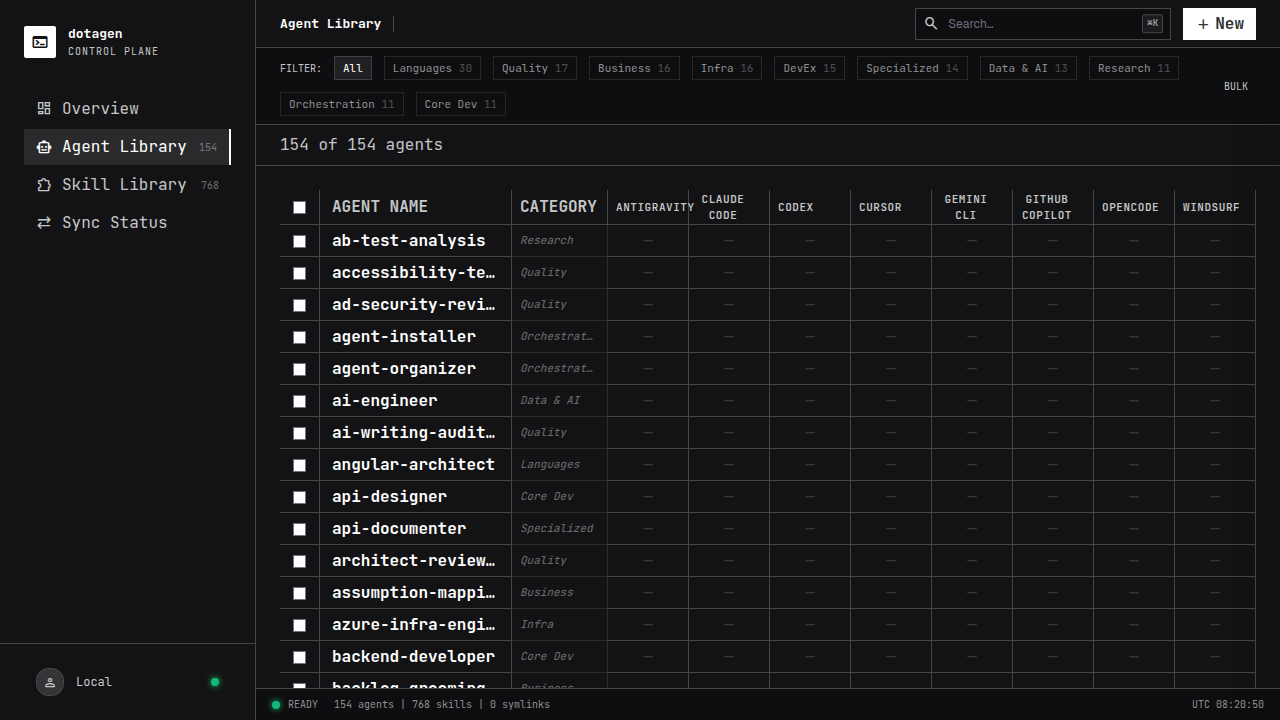Click the assumption-mapping agent name
1280x720 pixels.
(413, 593)
